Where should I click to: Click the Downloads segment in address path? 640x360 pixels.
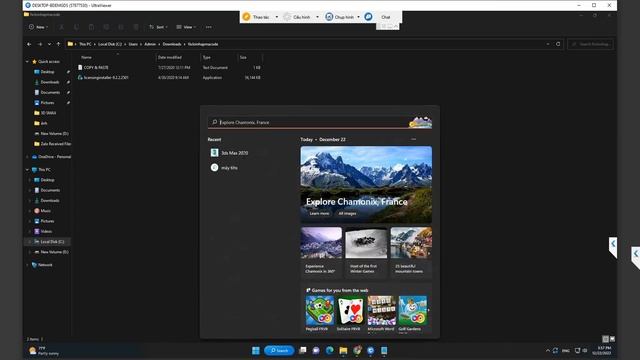point(172,44)
